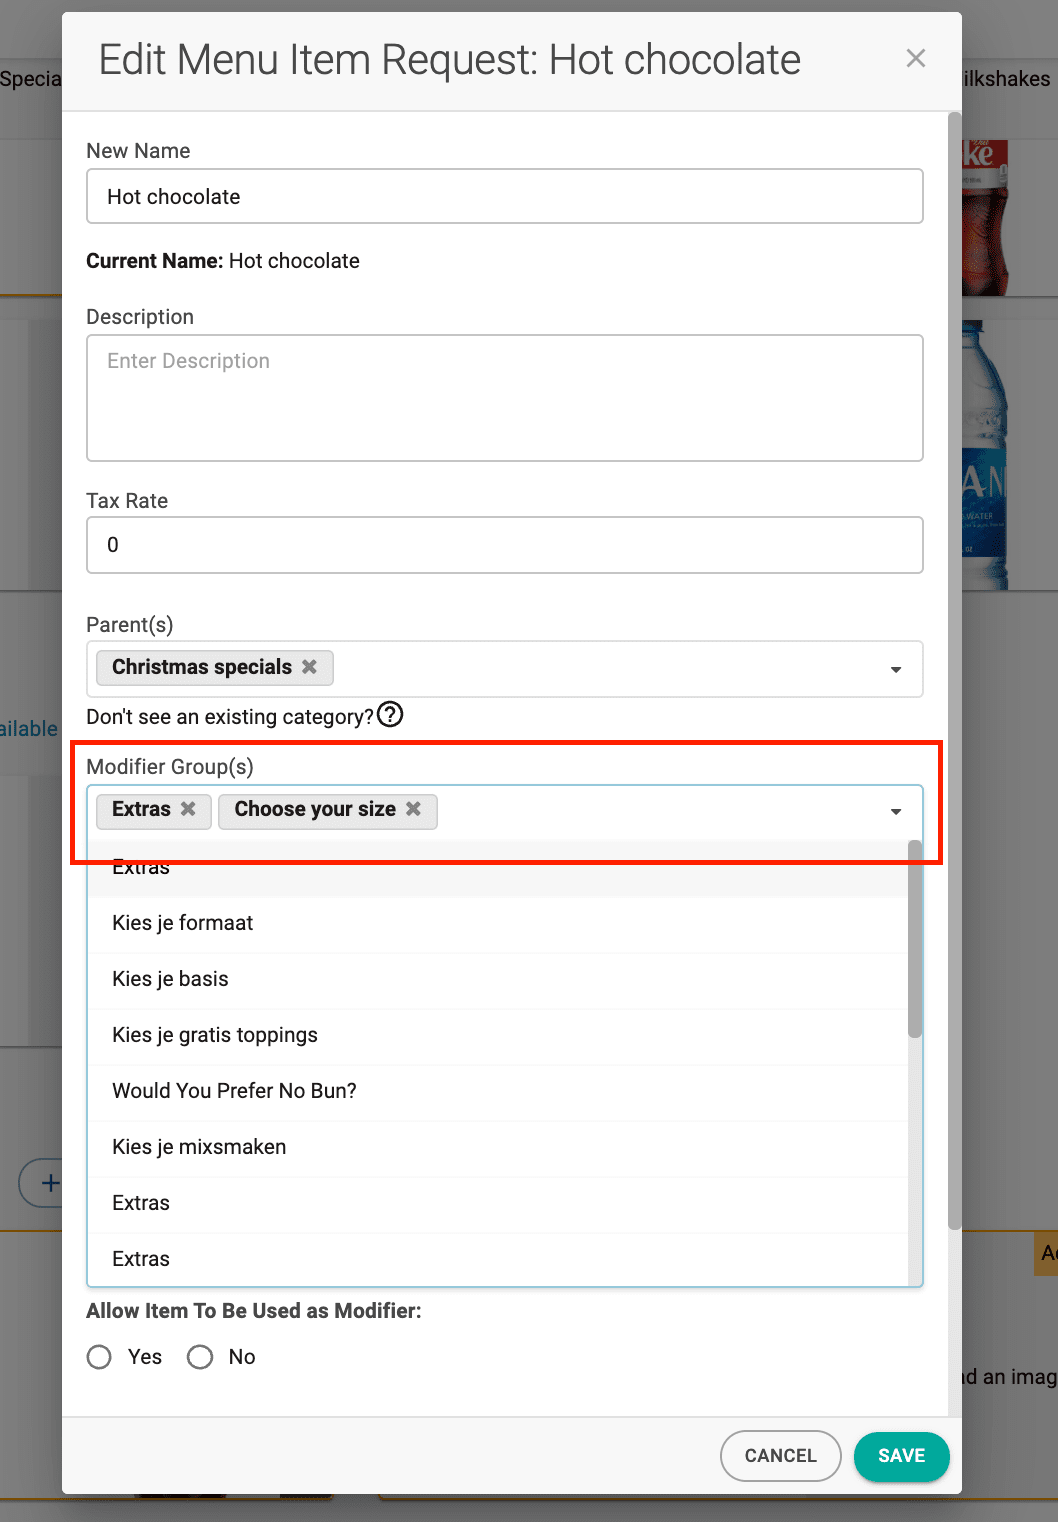Close the Edit Menu Item dialog

tap(915, 59)
